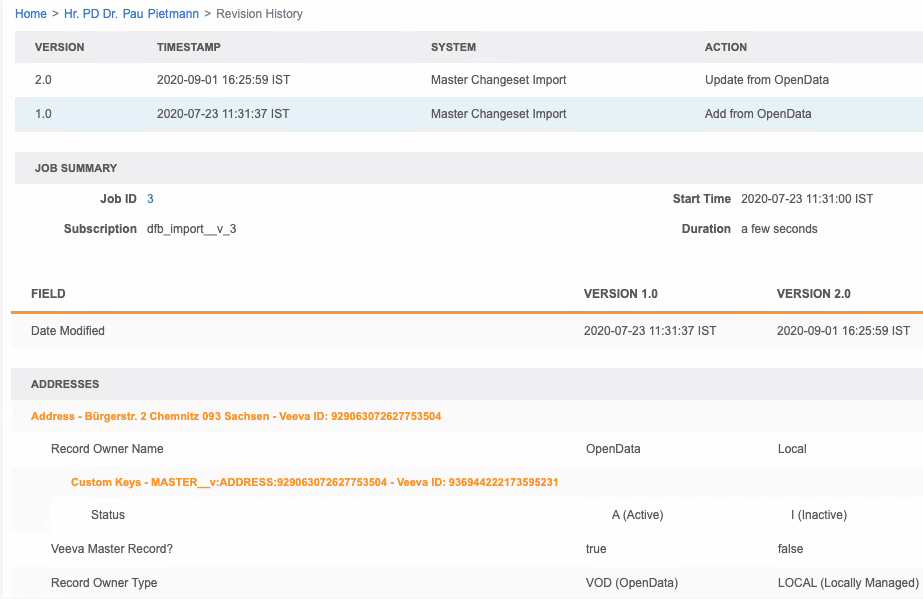Click the I (Inactive) status value
923x599 pixels.
(818, 515)
